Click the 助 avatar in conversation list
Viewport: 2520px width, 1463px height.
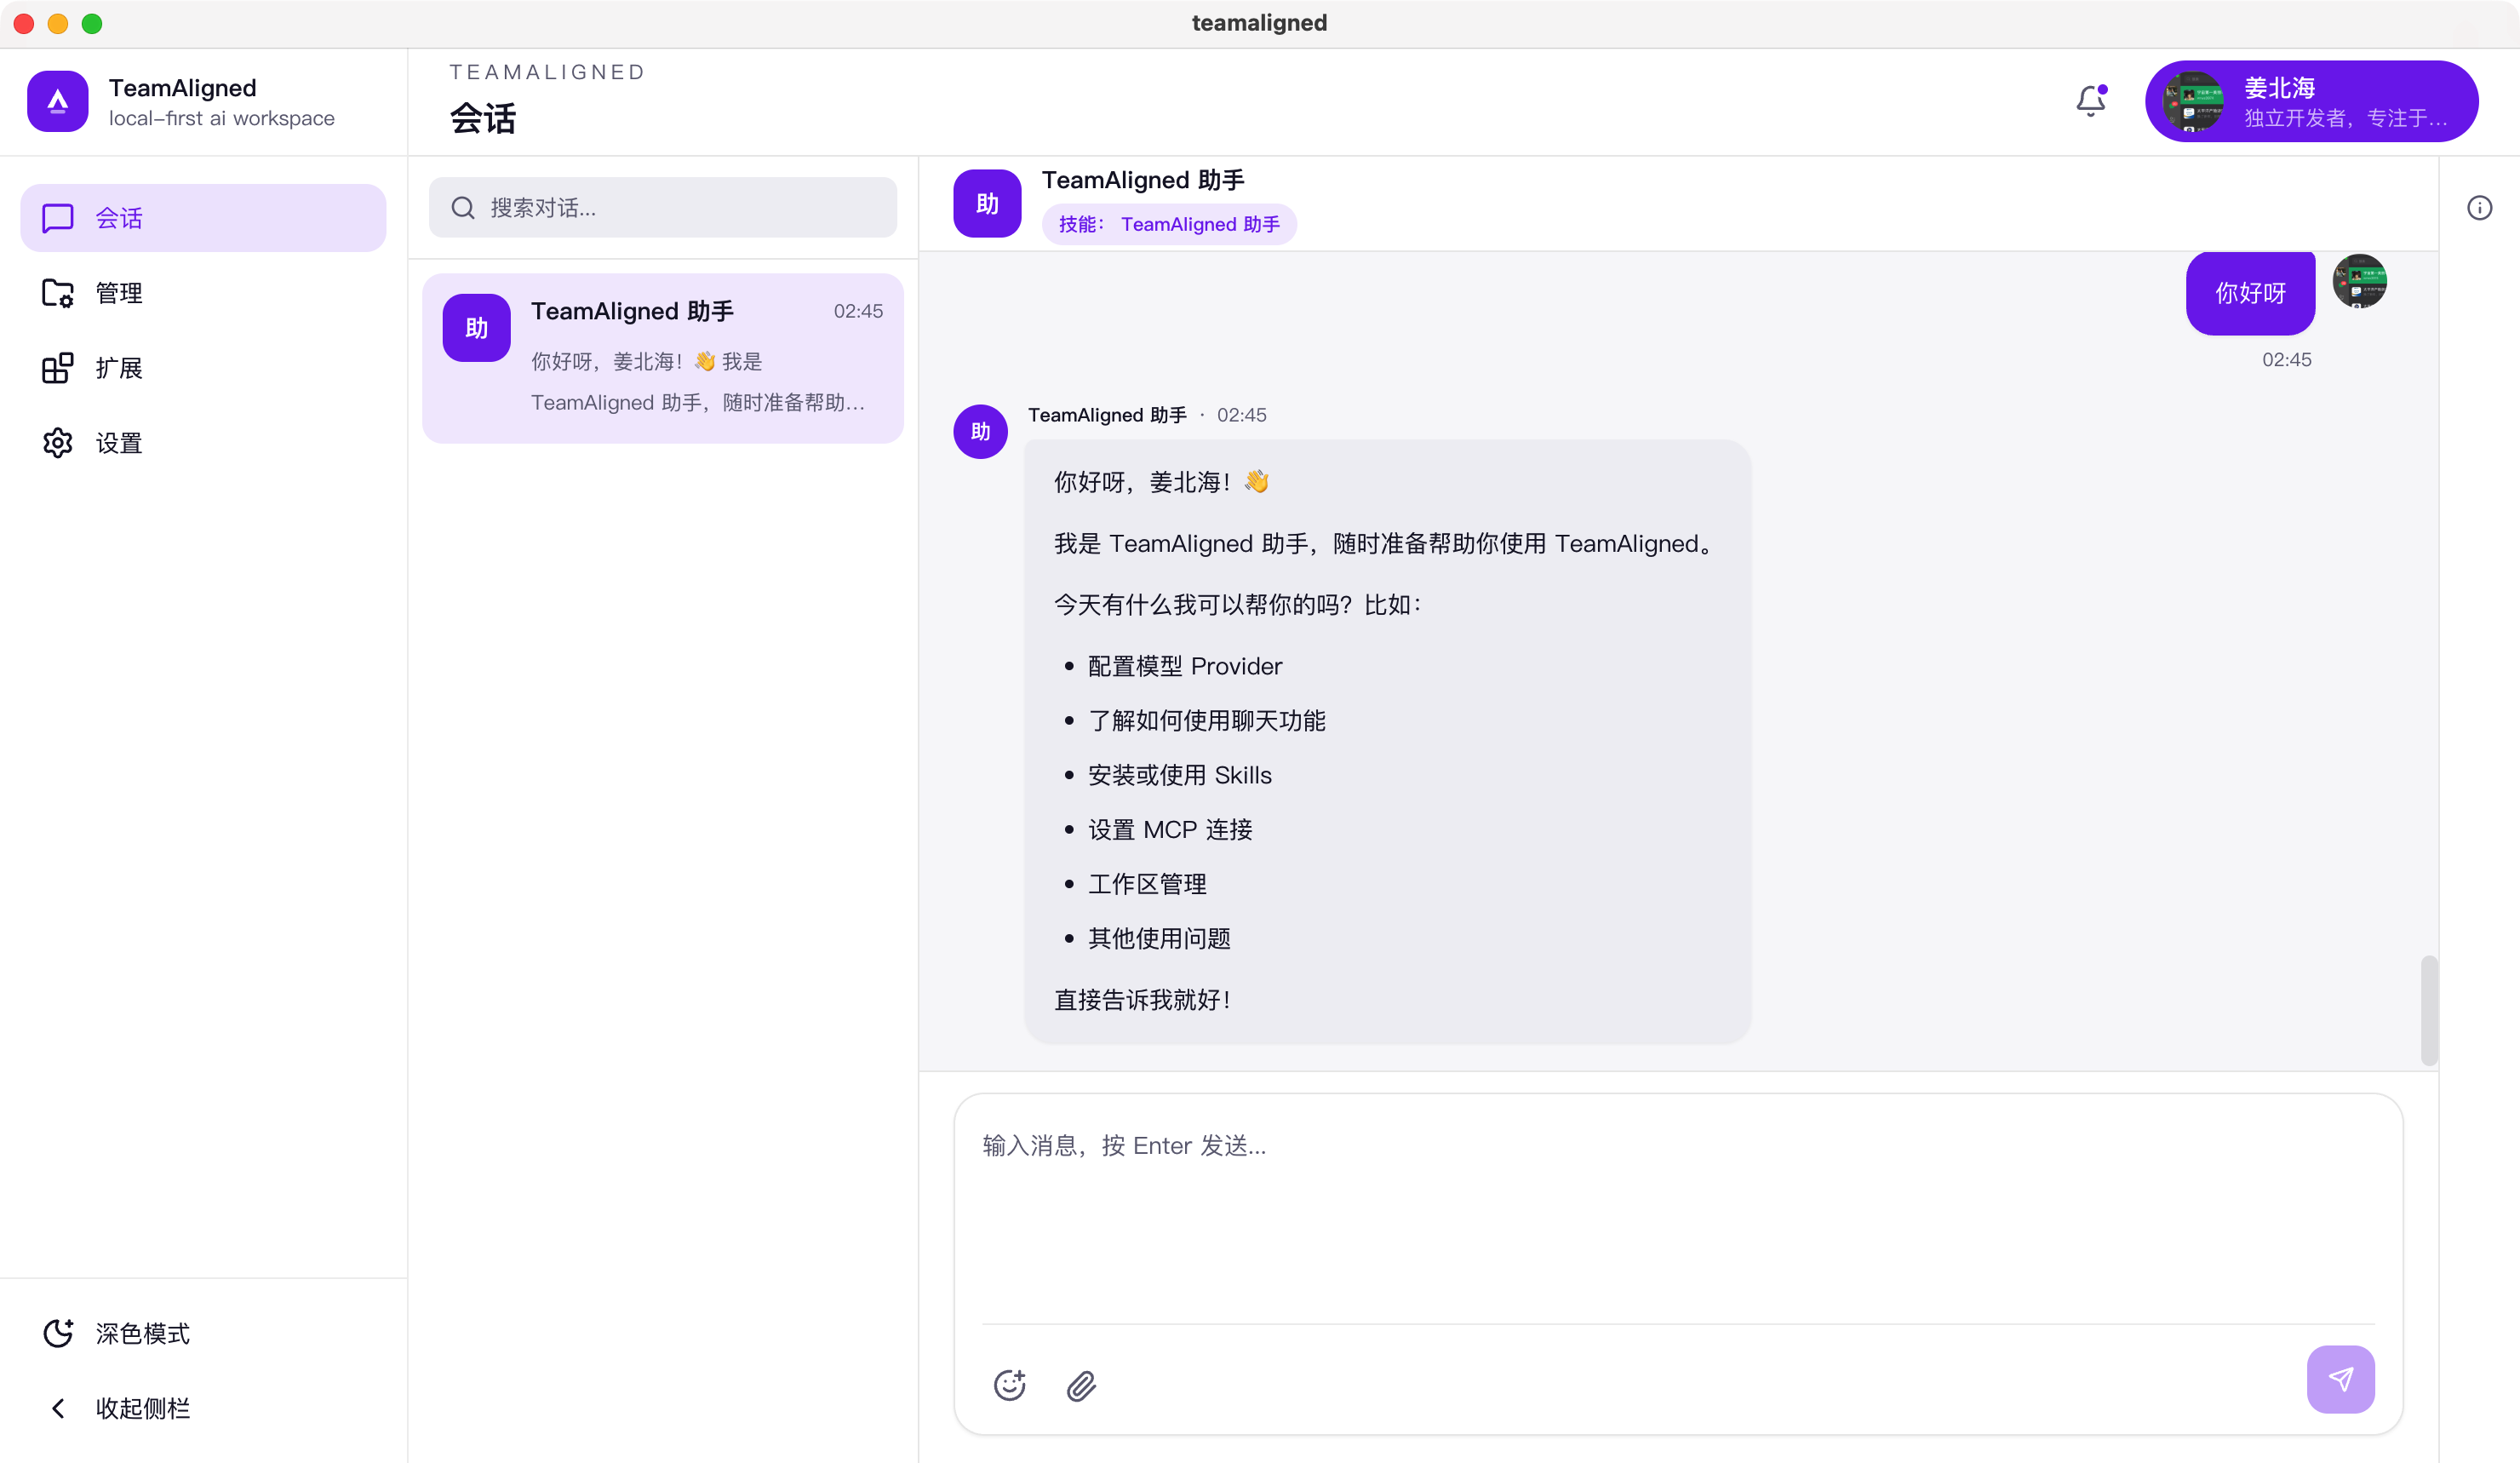click(476, 327)
